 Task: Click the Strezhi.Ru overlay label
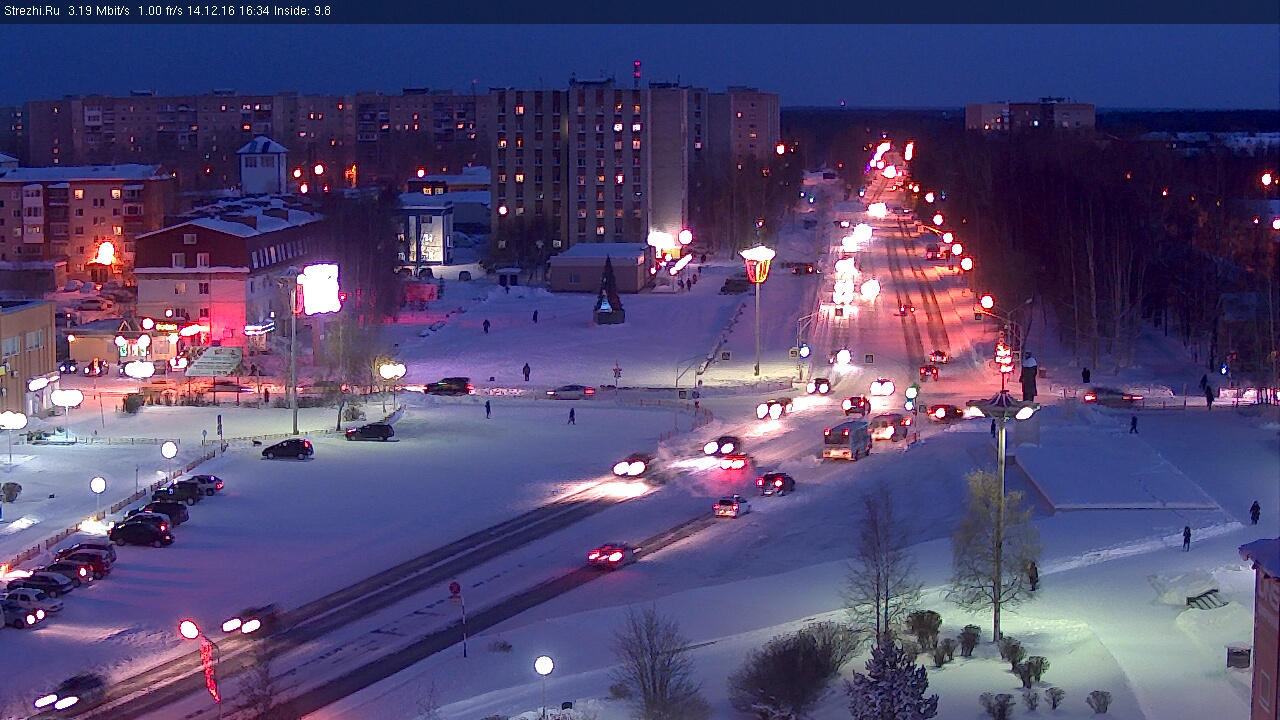[31, 11]
